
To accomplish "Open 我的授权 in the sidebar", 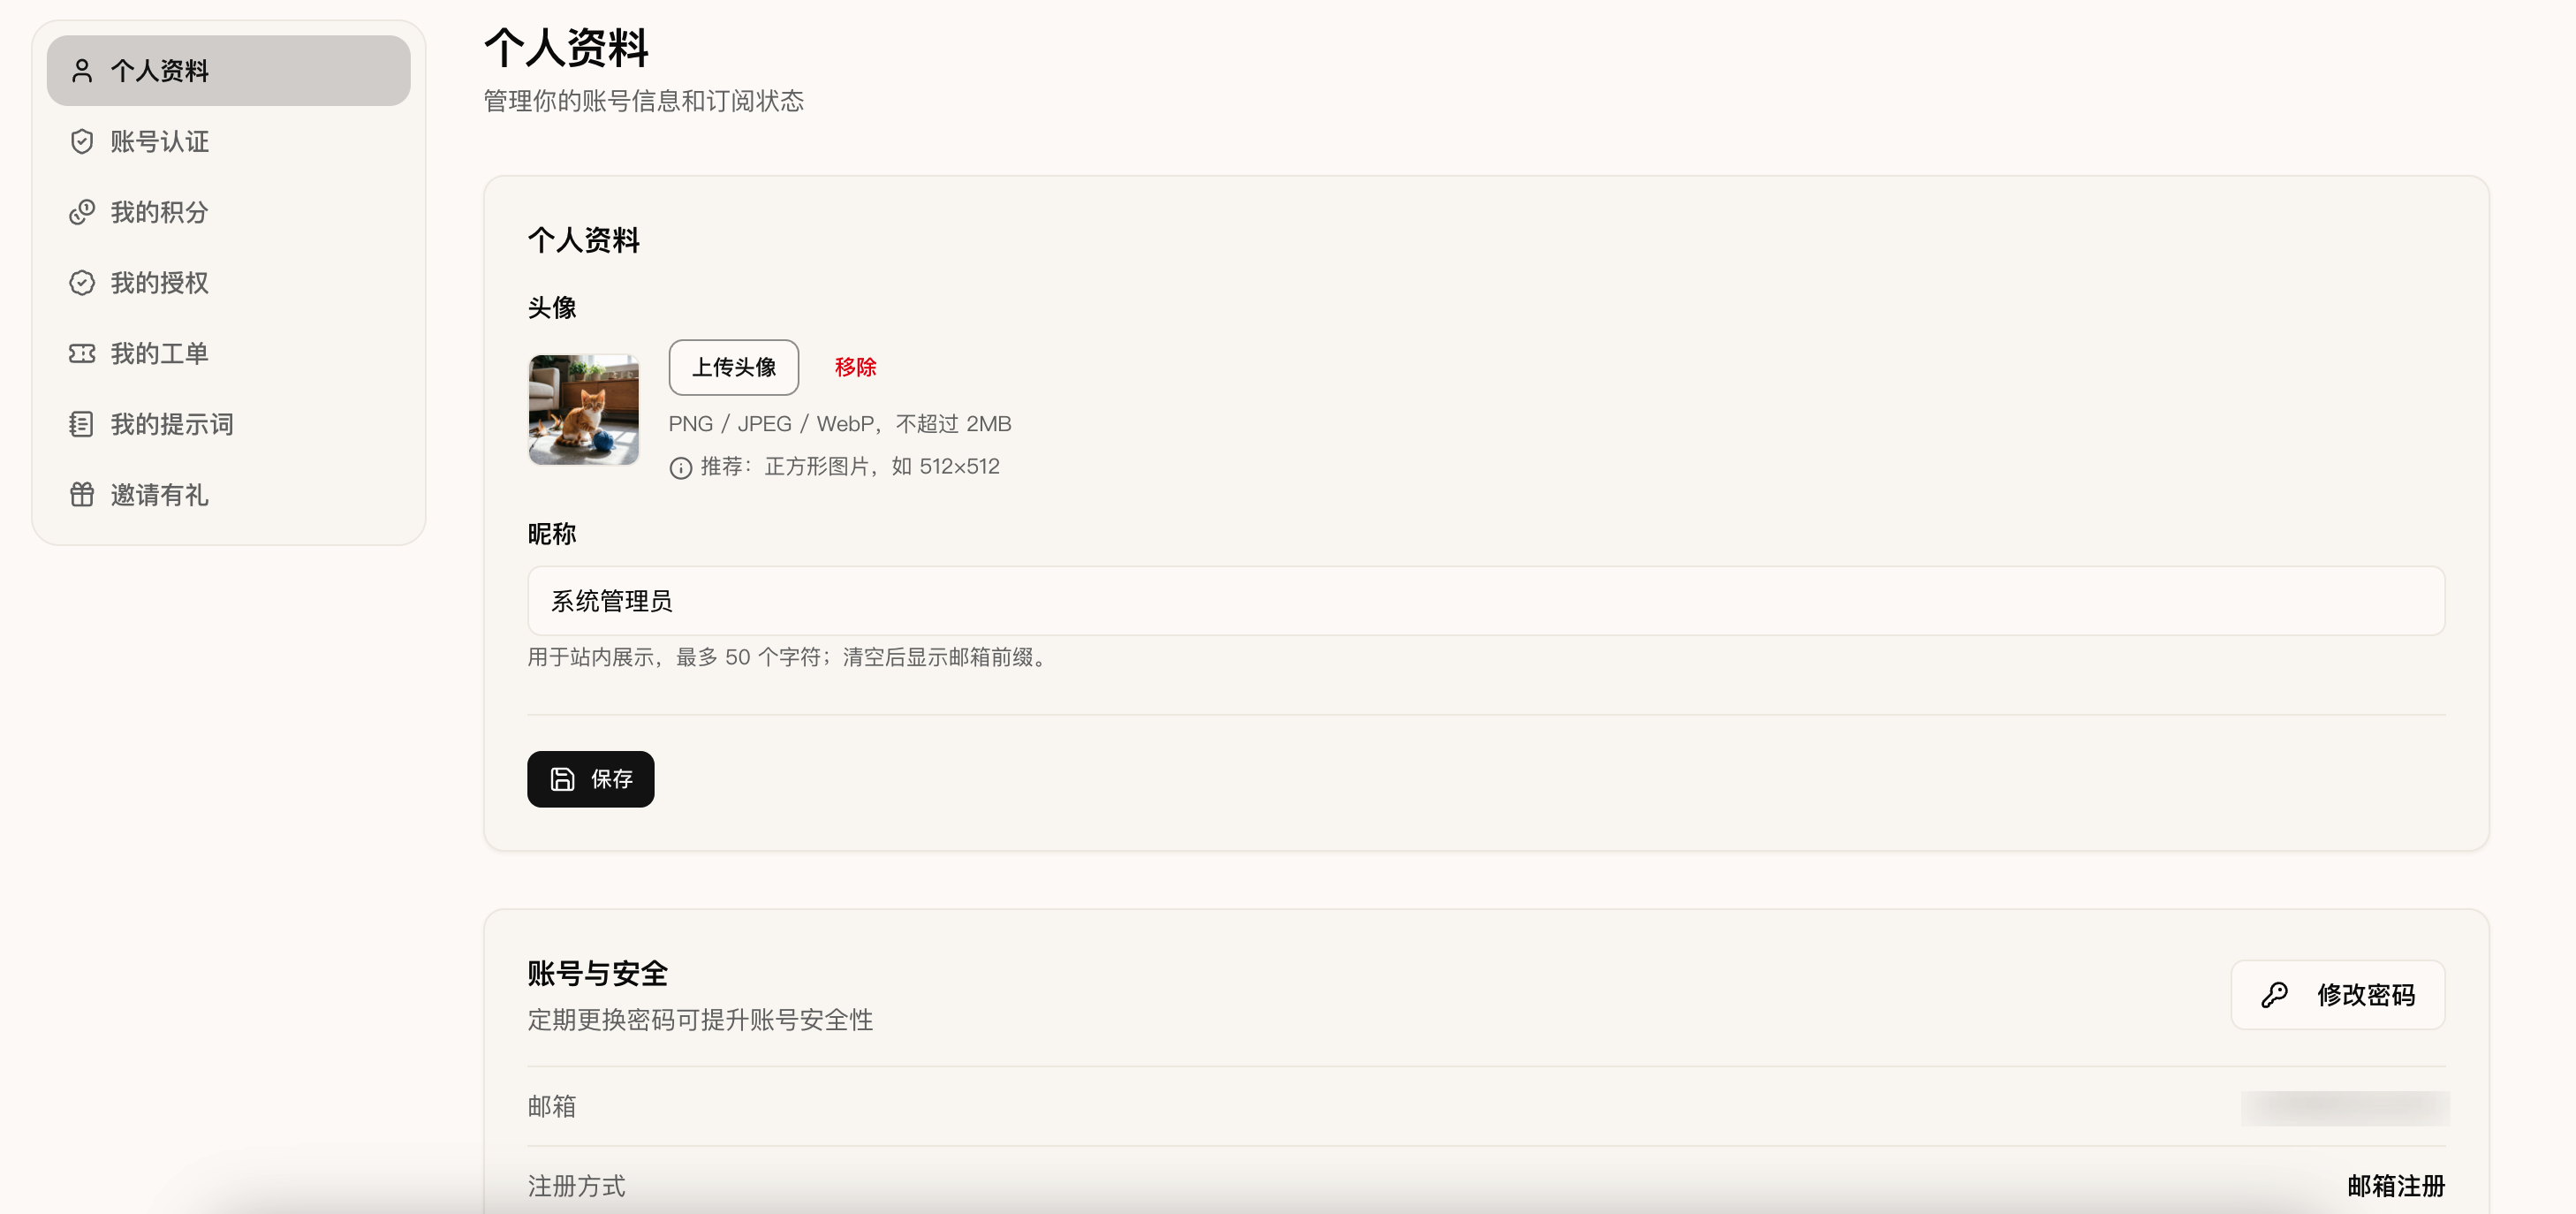I will (229, 283).
